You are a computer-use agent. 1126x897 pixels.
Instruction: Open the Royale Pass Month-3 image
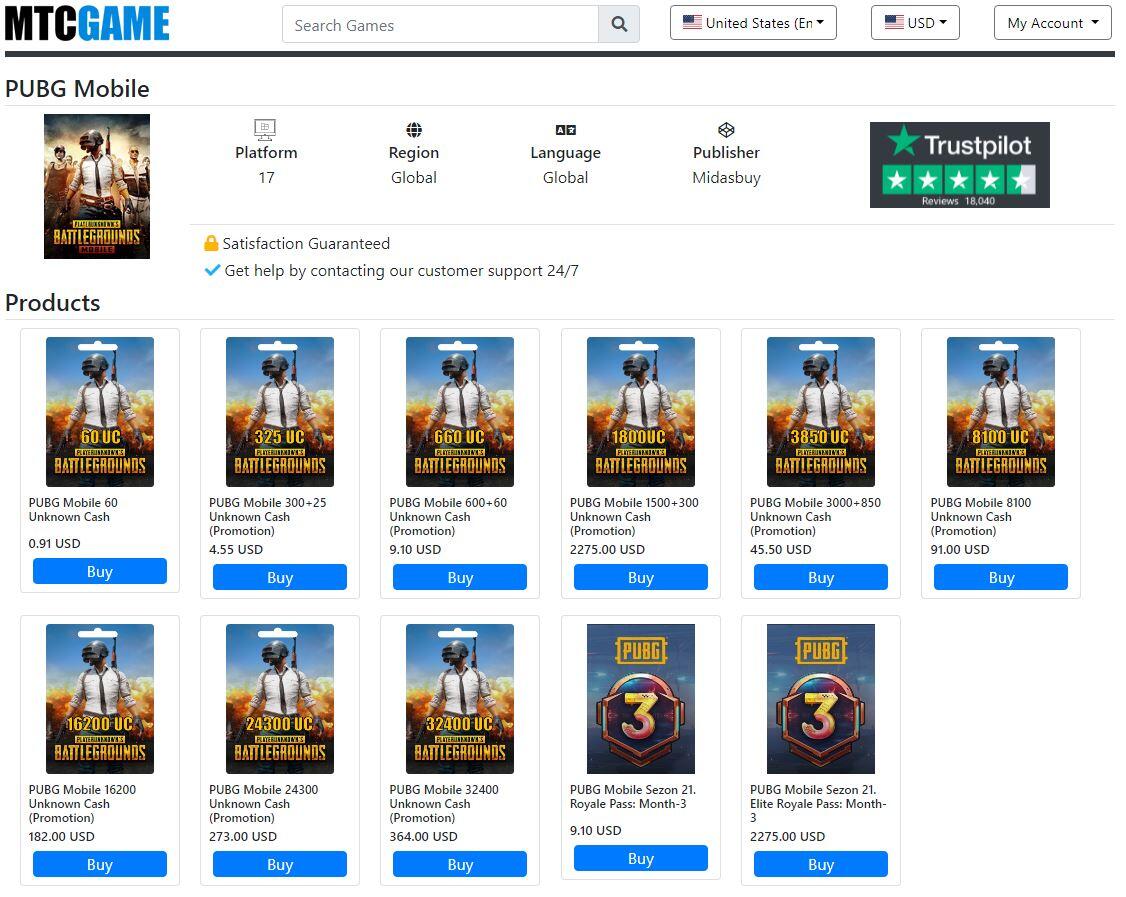pyautogui.click(x=641, y=699)
